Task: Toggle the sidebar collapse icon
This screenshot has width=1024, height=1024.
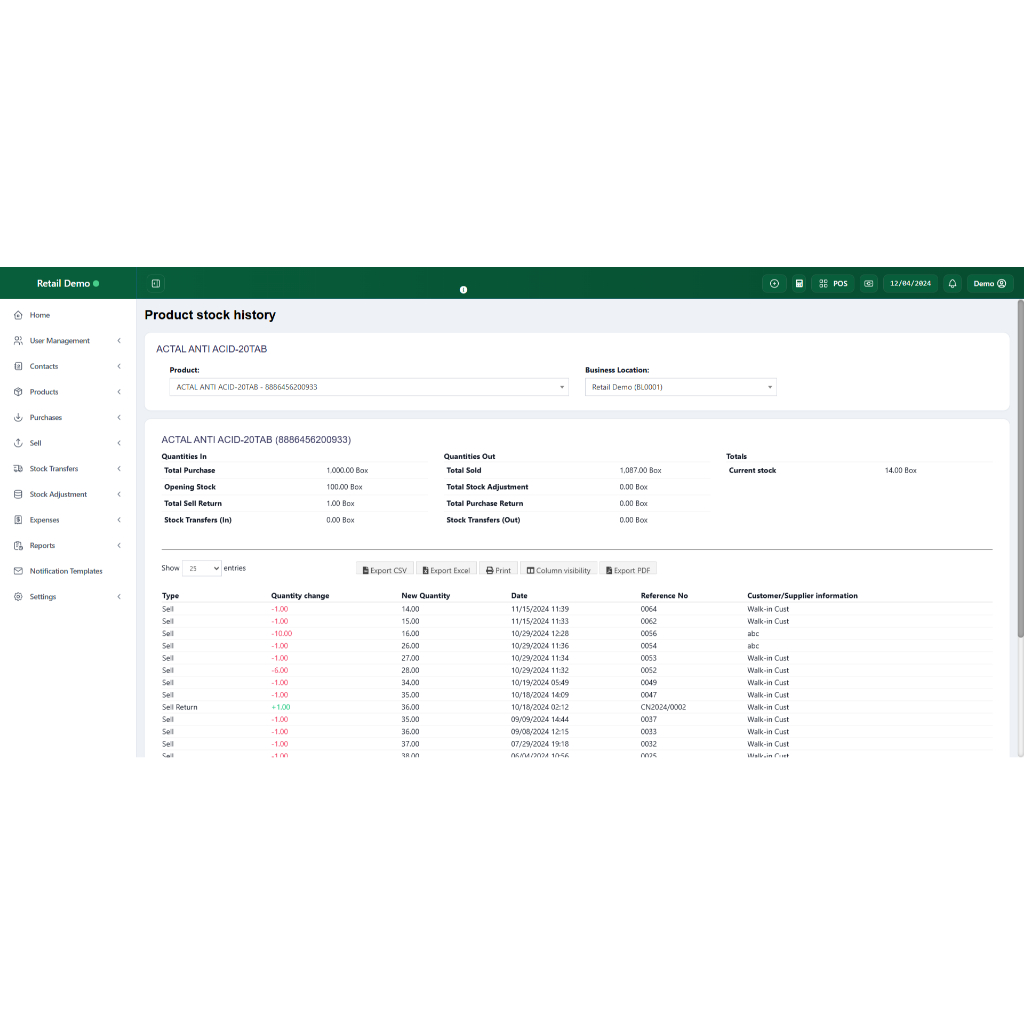Action: tap(156, 284)
